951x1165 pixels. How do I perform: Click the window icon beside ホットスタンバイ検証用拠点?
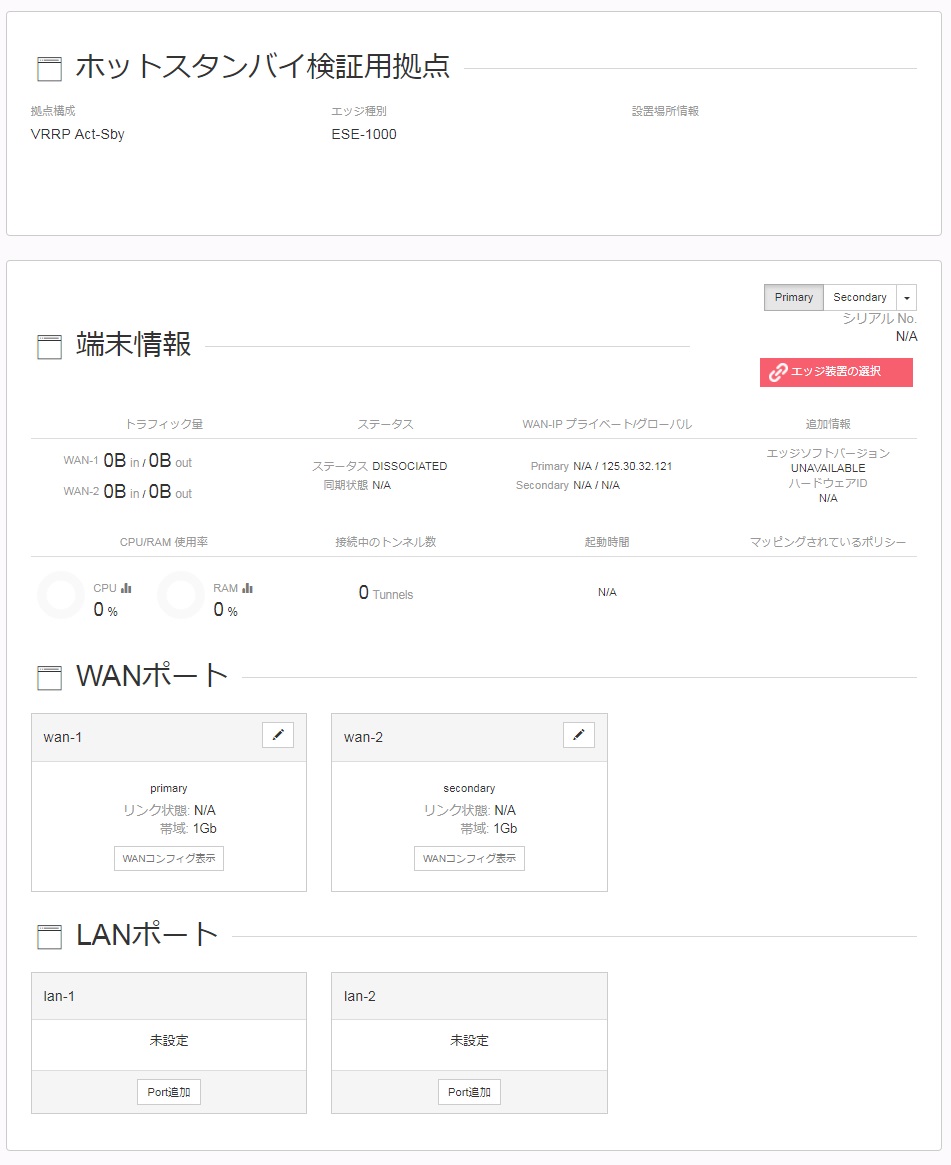click(50, 68)
